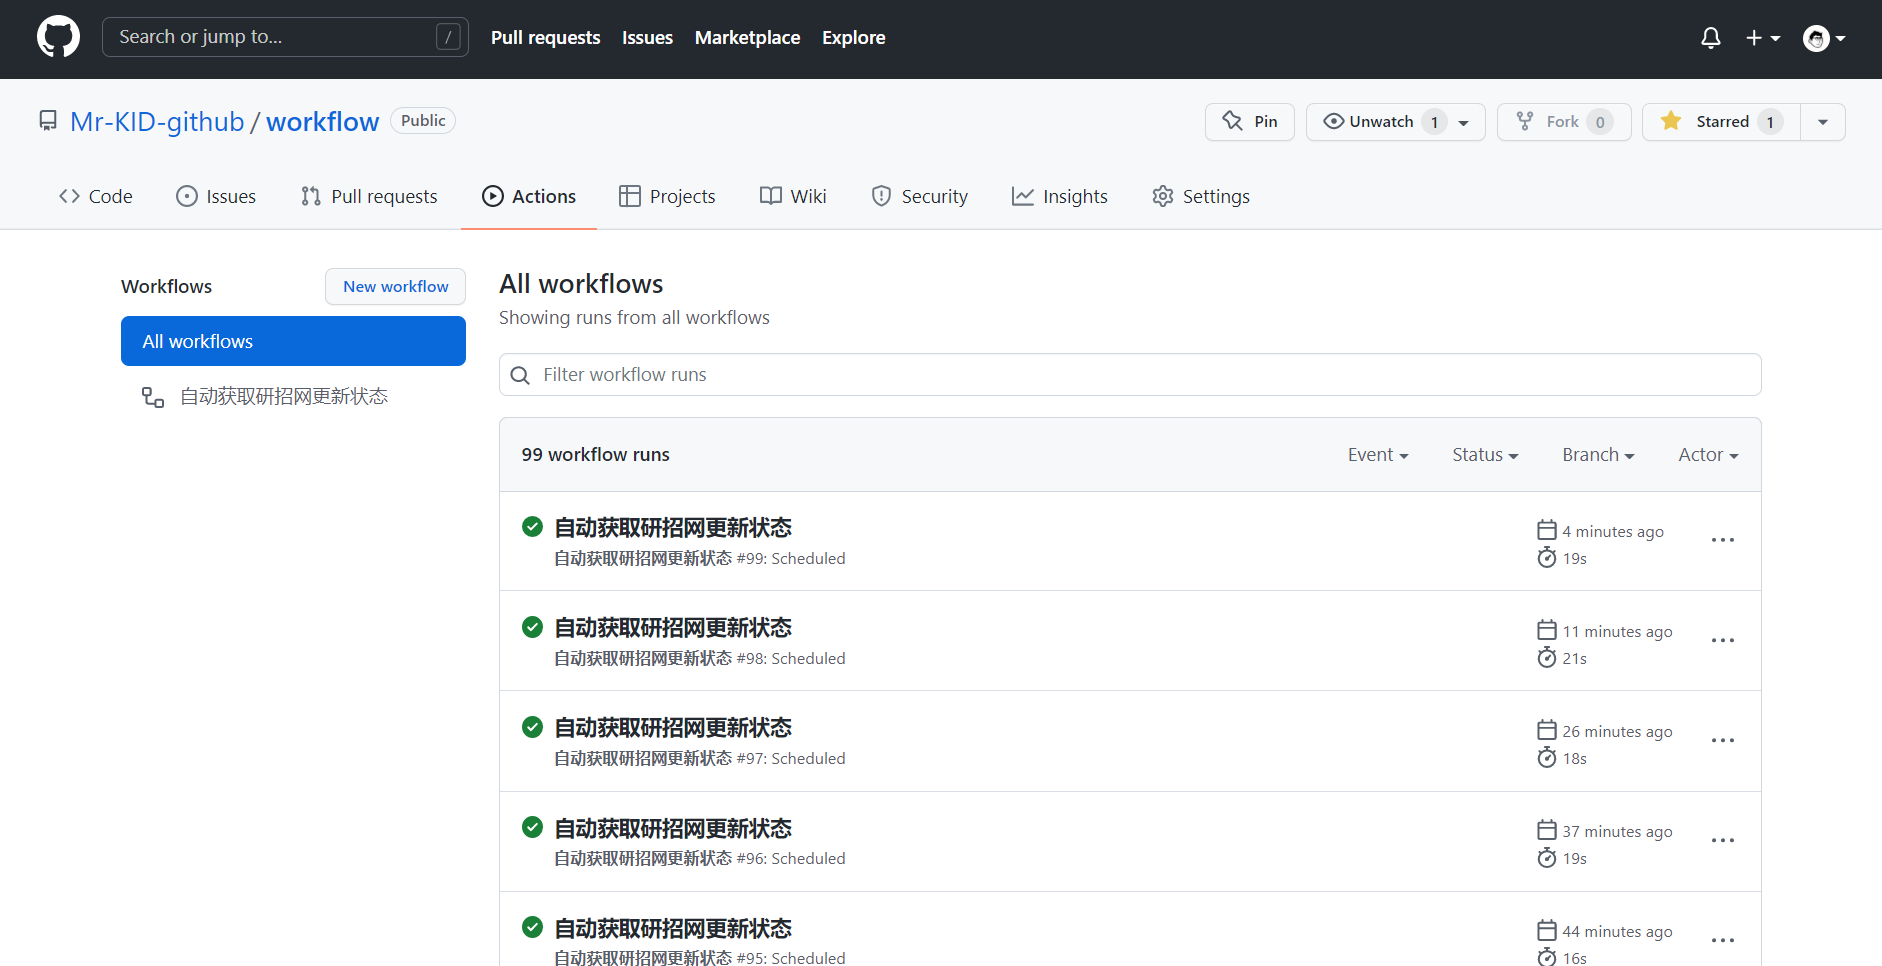Click the Security shield icon

[881, 196]
